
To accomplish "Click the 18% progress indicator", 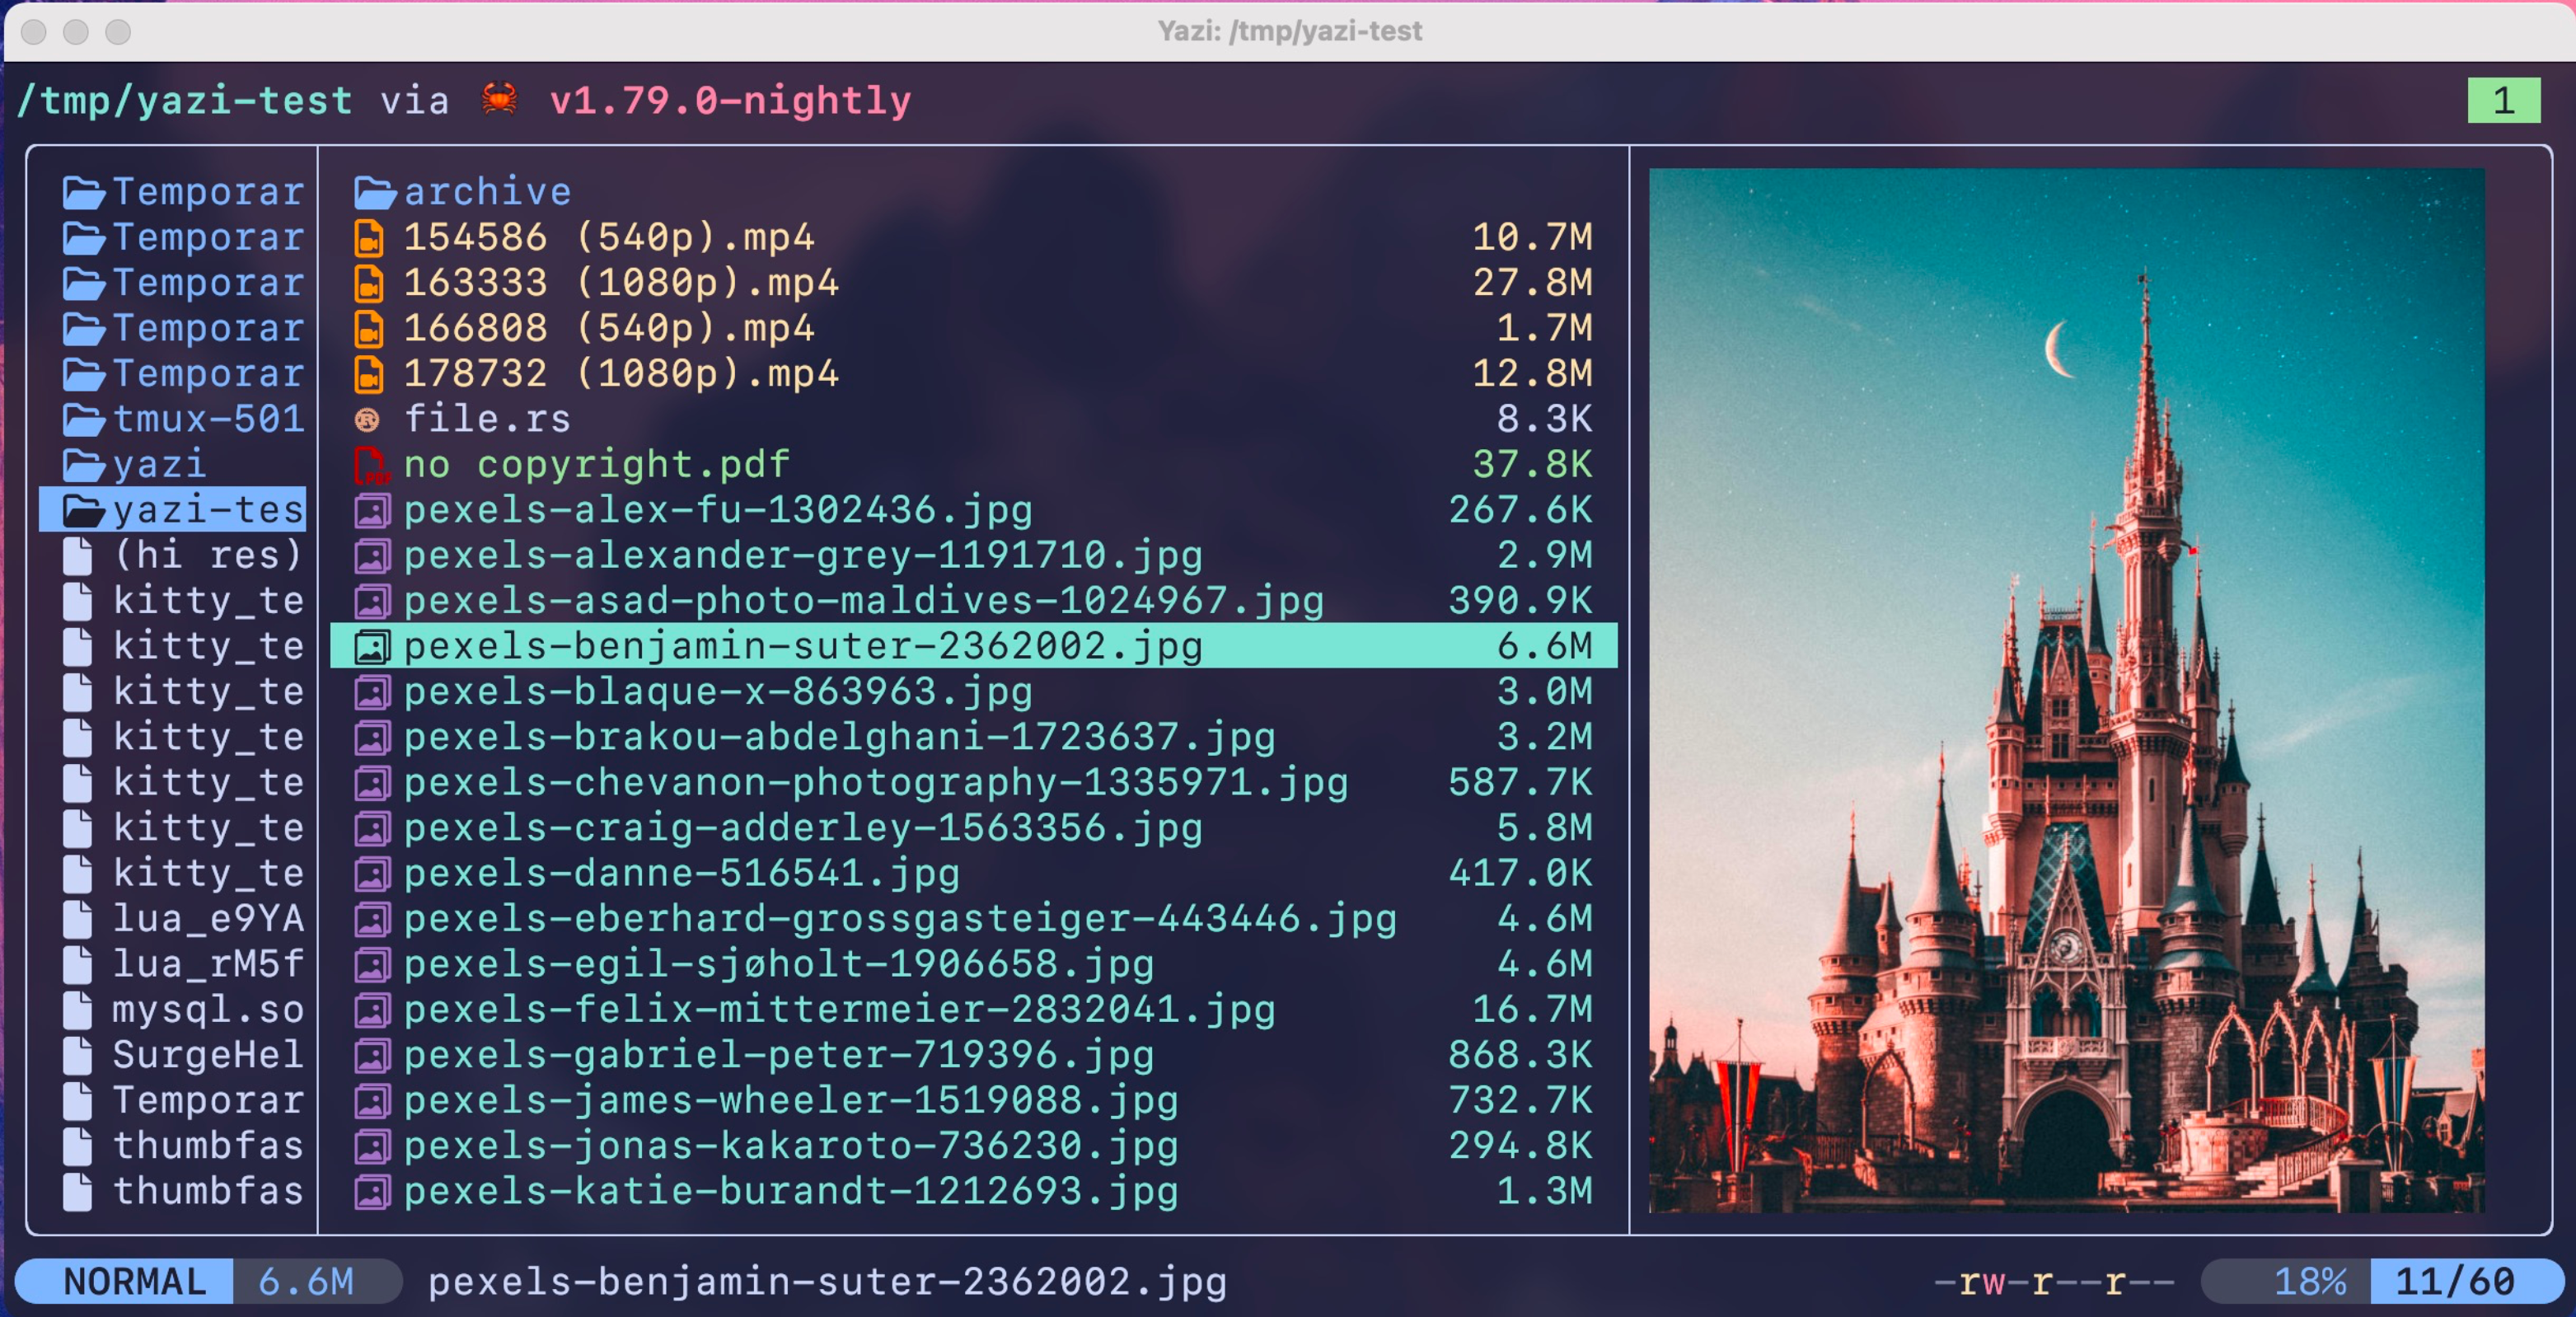I will coord(2309,1281).
